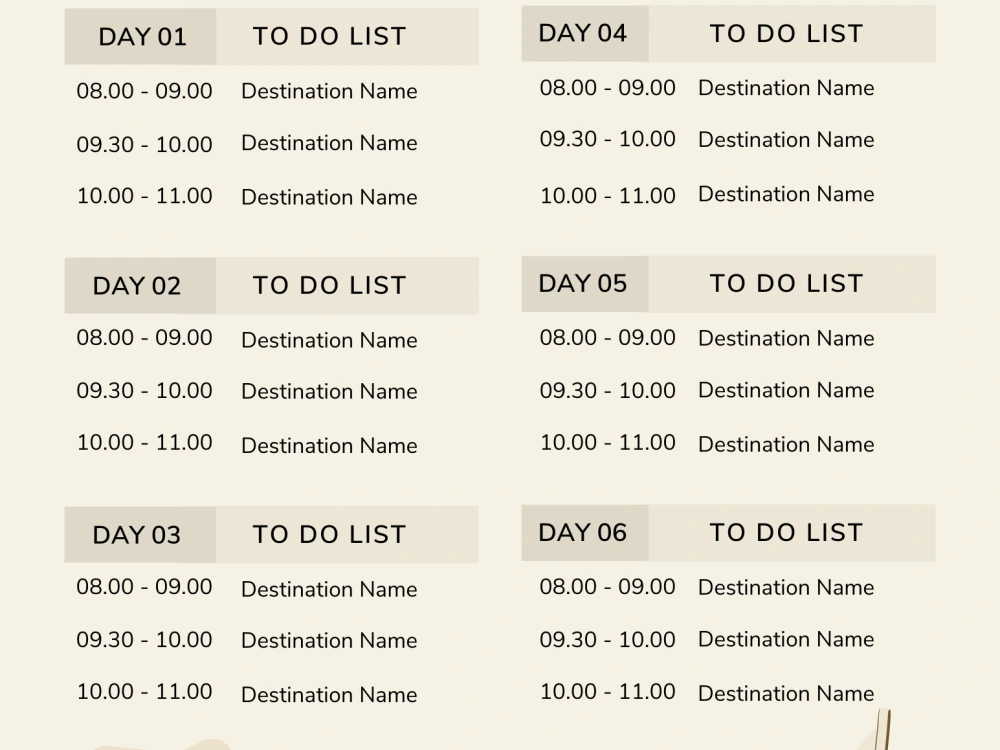This screenshot has width=1000, height=750.
Task: Click the 09.30 - 10.00 time under DAY 02
Action: pos(145,390)
